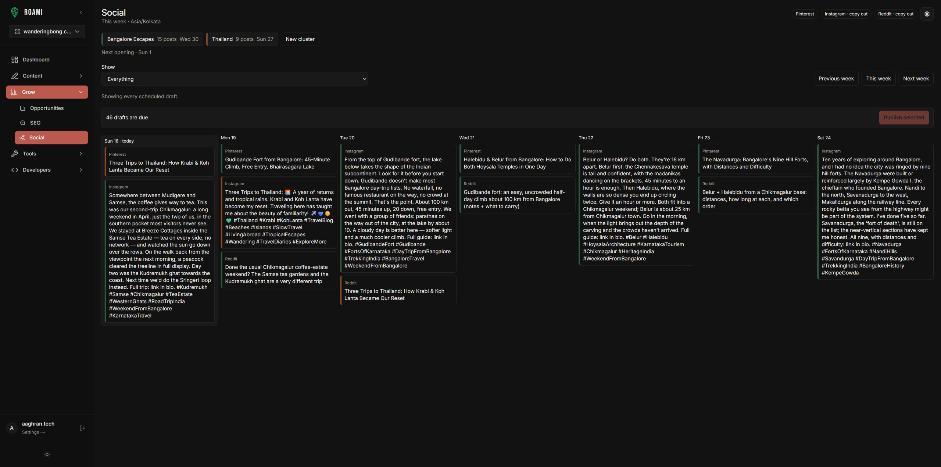
Task: Click the Opportunities icon in sidebar
Action: [23, 108]
